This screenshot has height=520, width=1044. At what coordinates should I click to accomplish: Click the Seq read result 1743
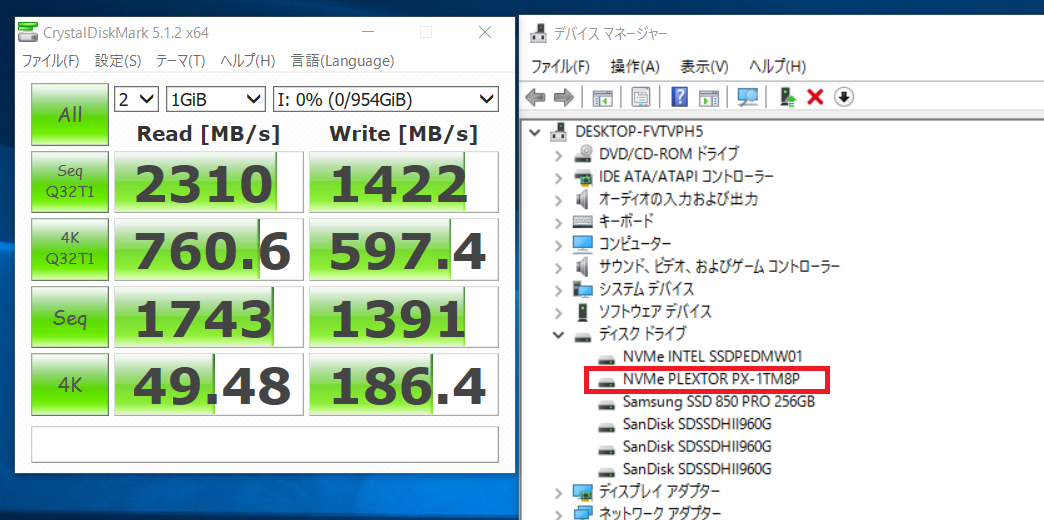pyautogui.click(x=208, y=318)
